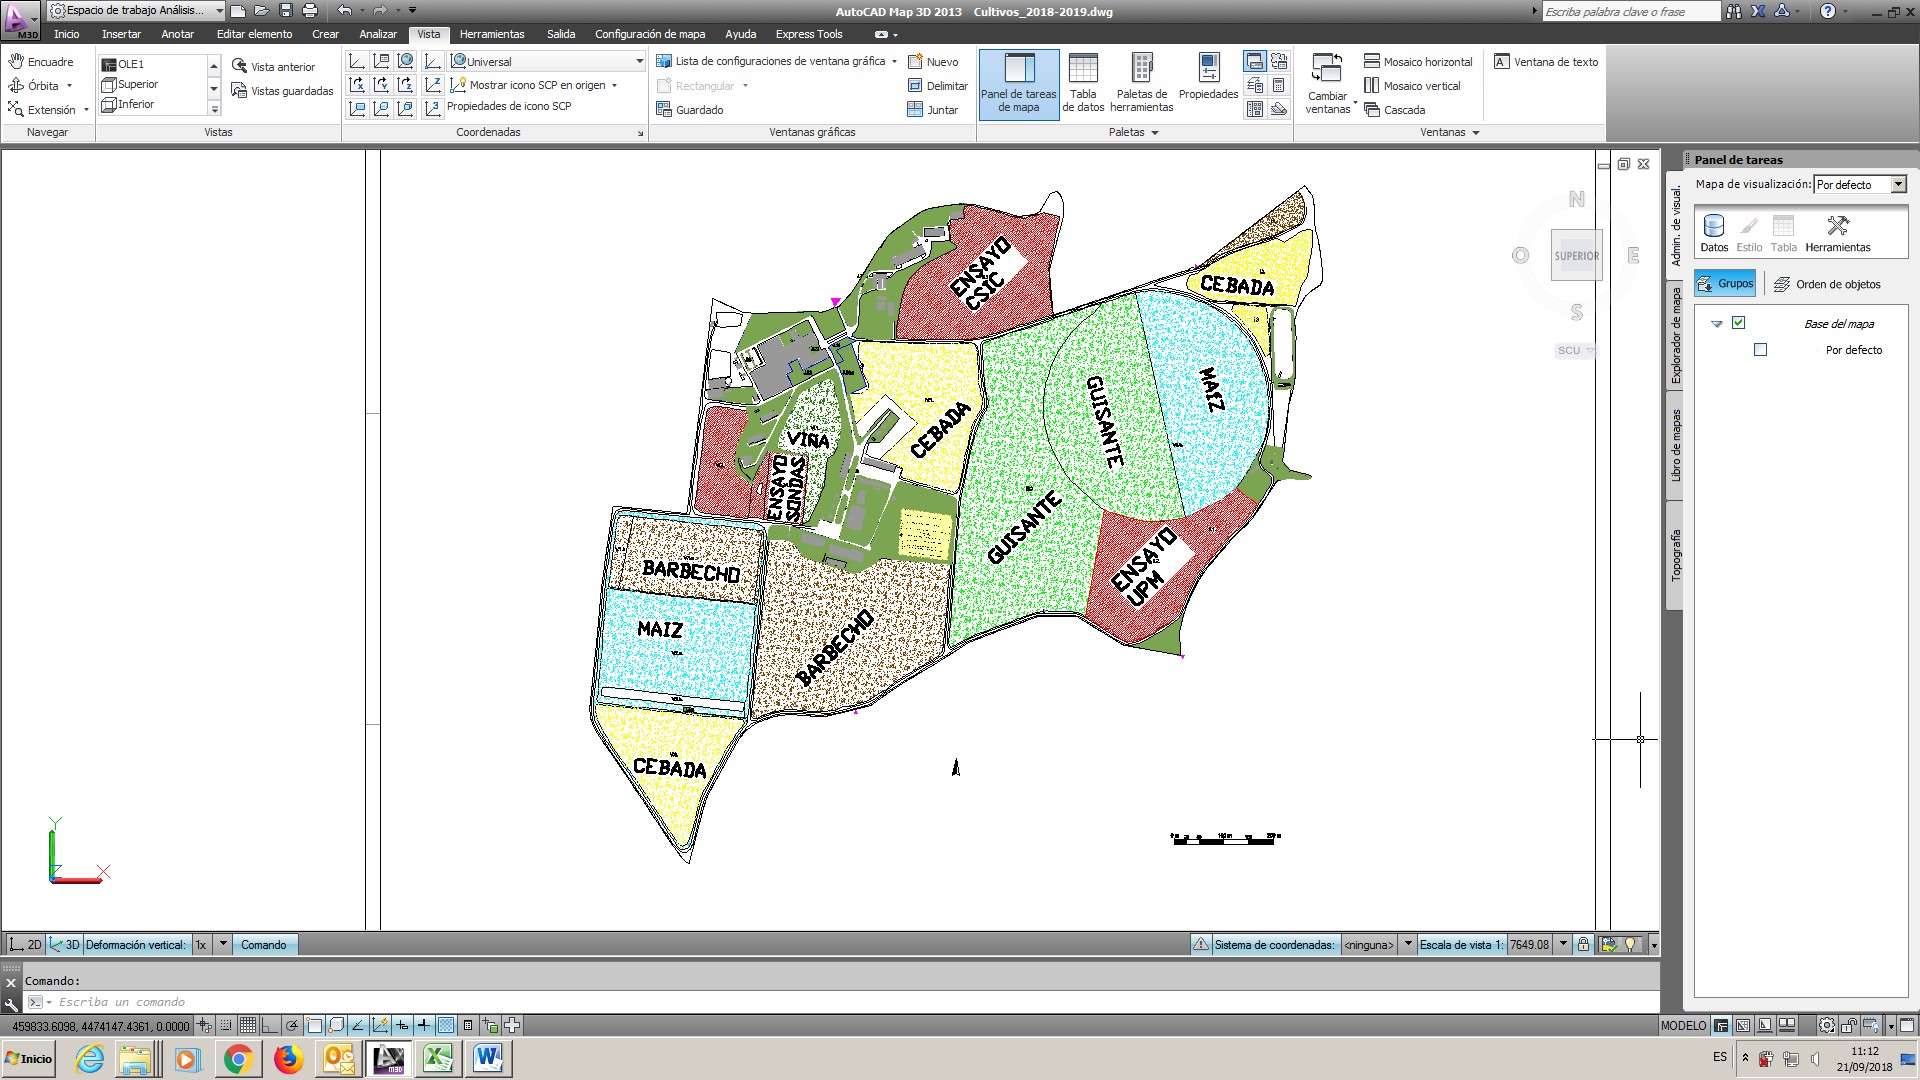
Task: Open Mapa de visualización dropdown
Action: tap(1898, 185)
